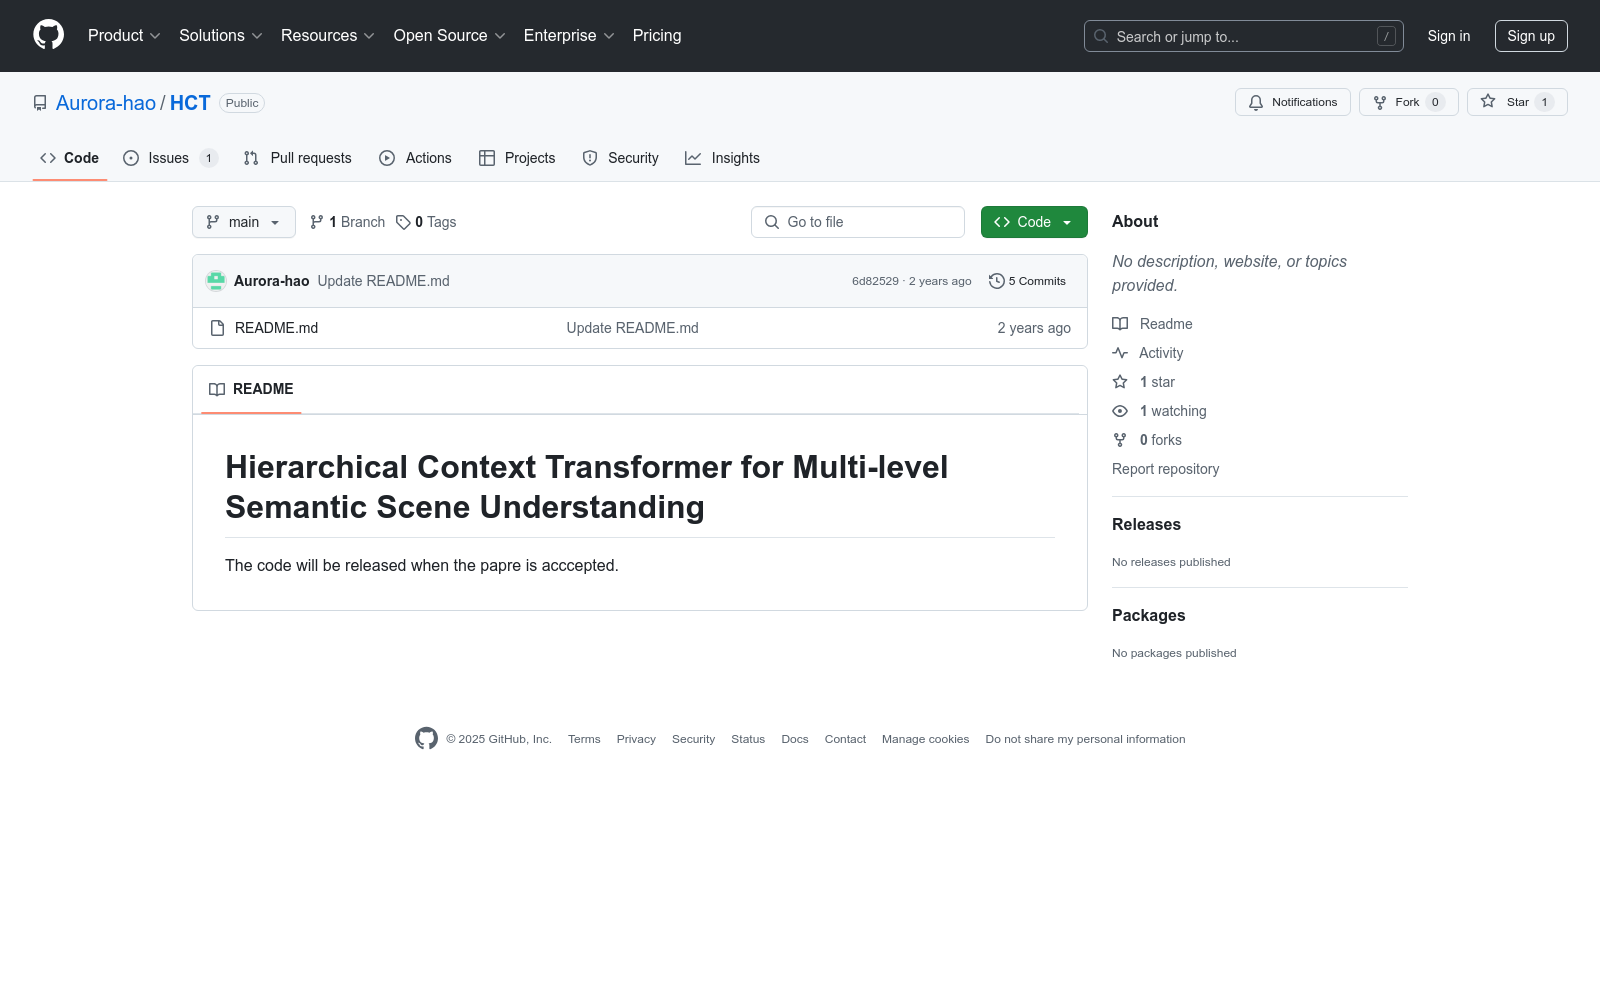Expand the Solutions menu
The height and width of the screenshot is (1000, 1600).
coord(221,35)
